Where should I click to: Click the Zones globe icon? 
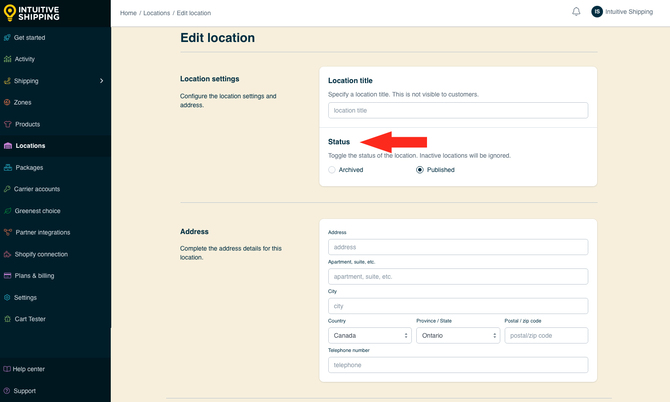pyautogui.click(x=7, y=103)
